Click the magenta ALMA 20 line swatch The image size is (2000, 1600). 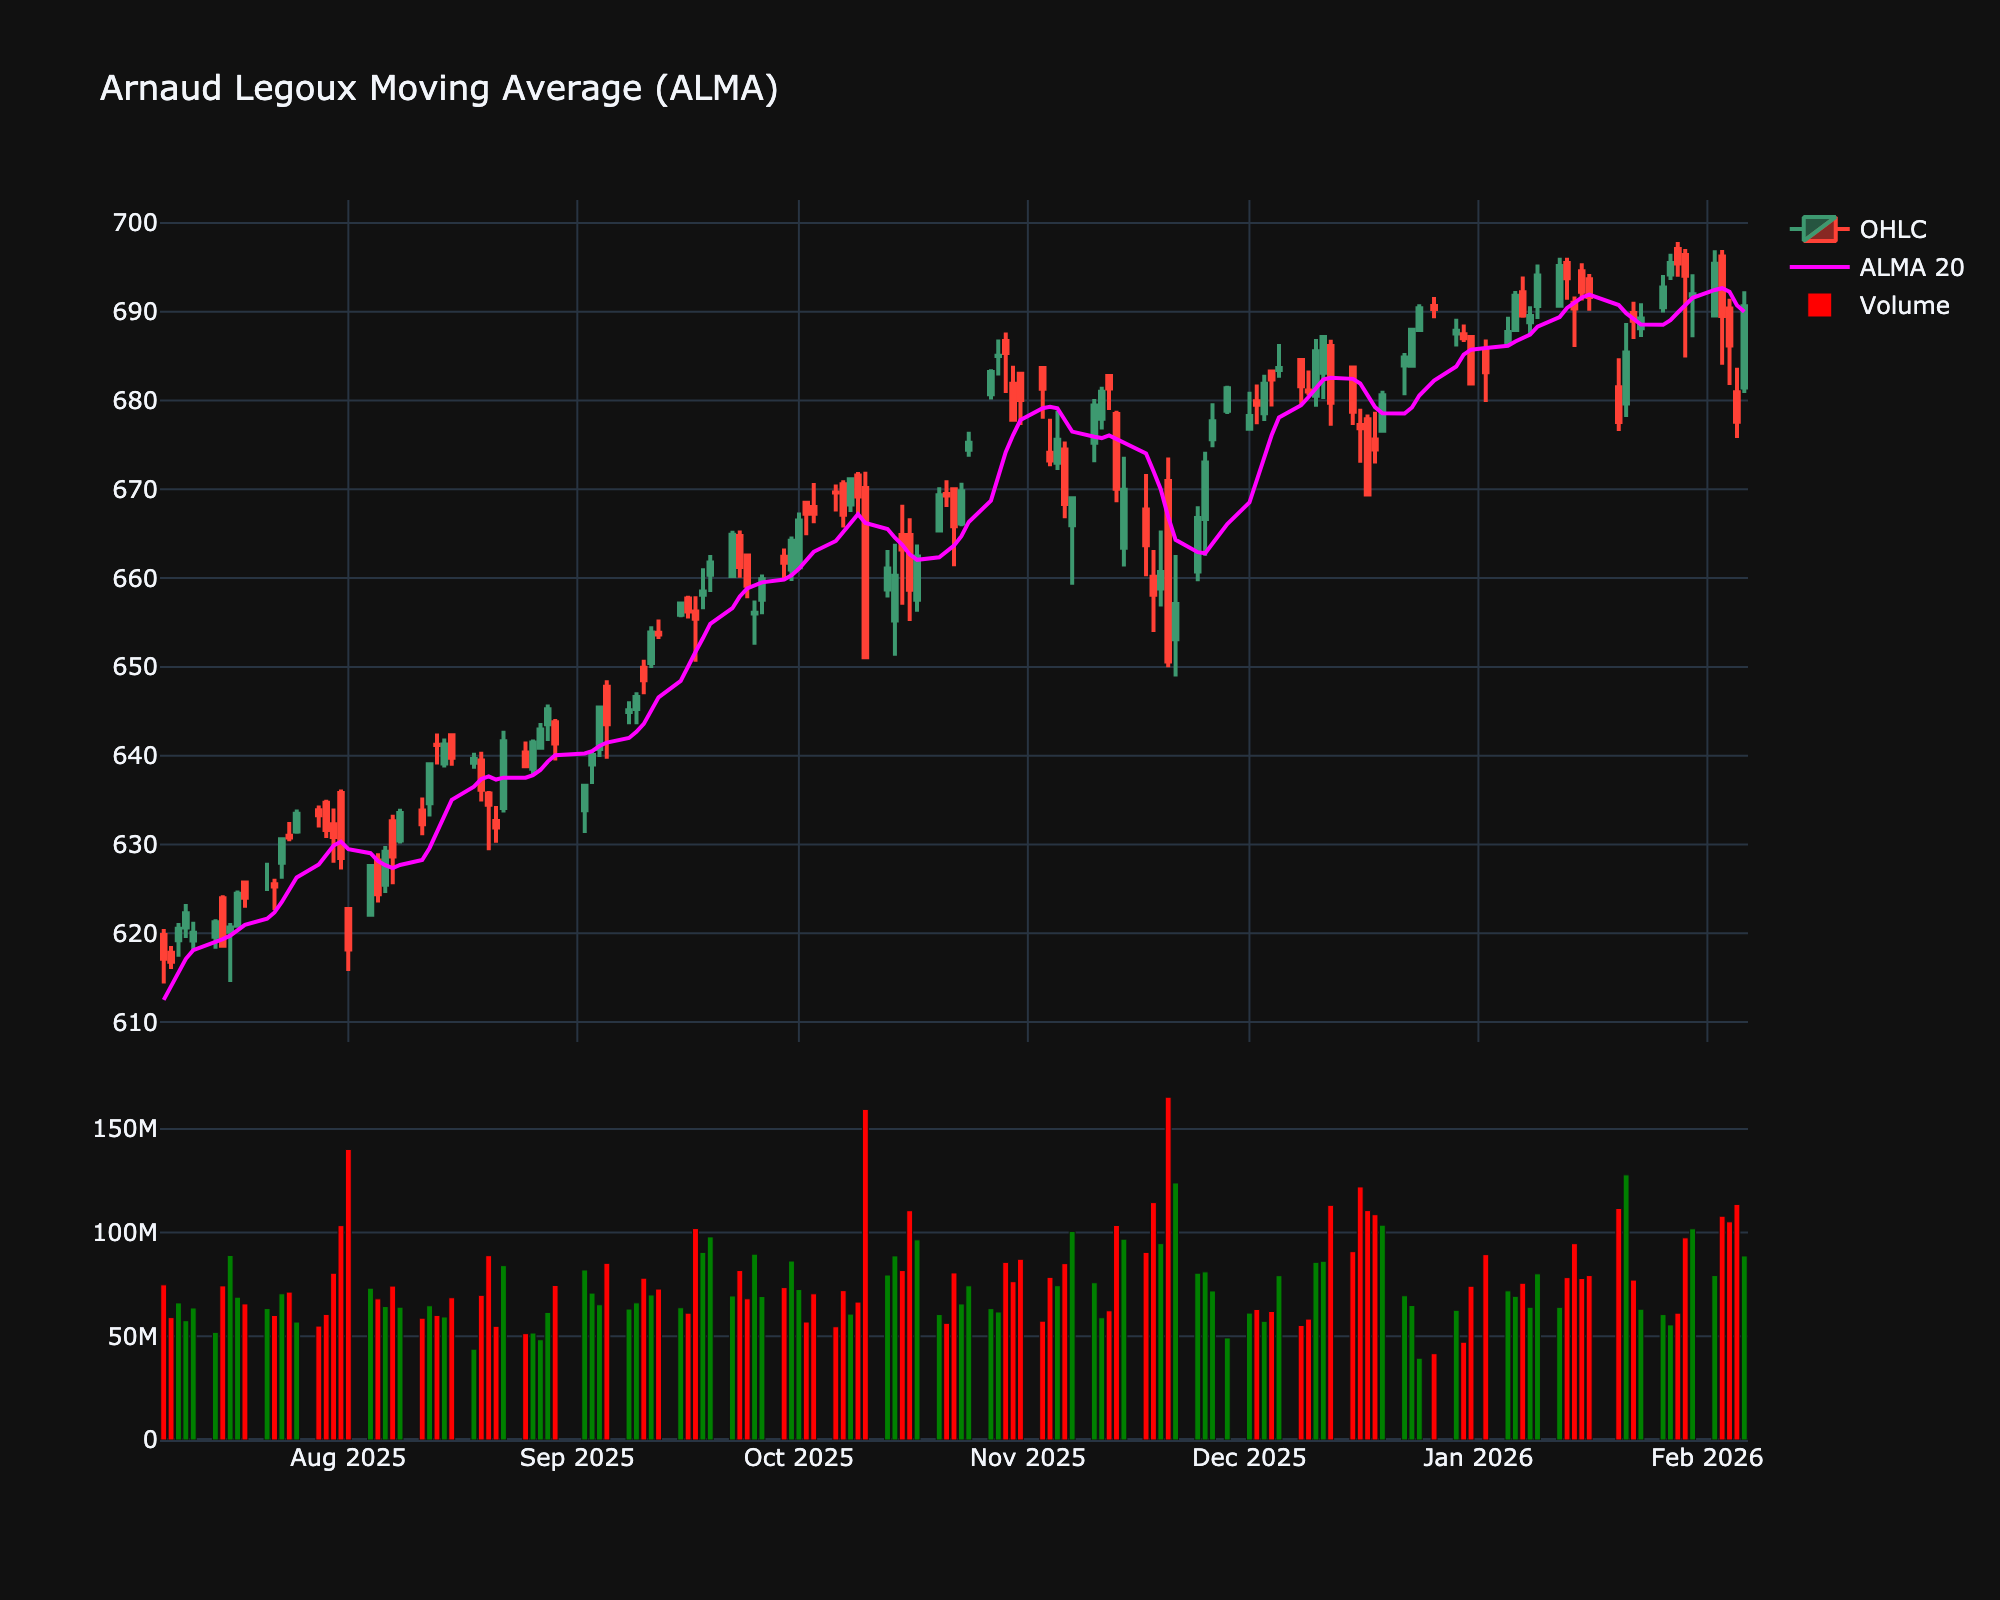[x=1819, y=267]
